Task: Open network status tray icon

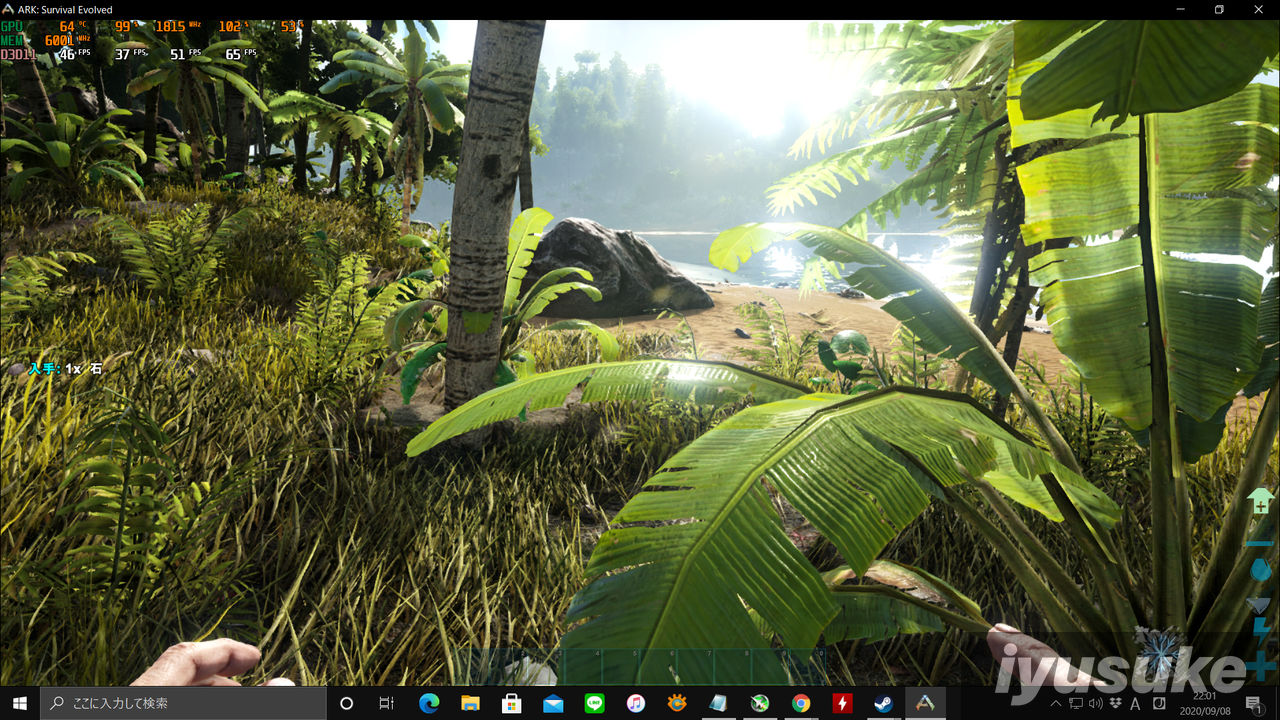Action: [1076, 703]
